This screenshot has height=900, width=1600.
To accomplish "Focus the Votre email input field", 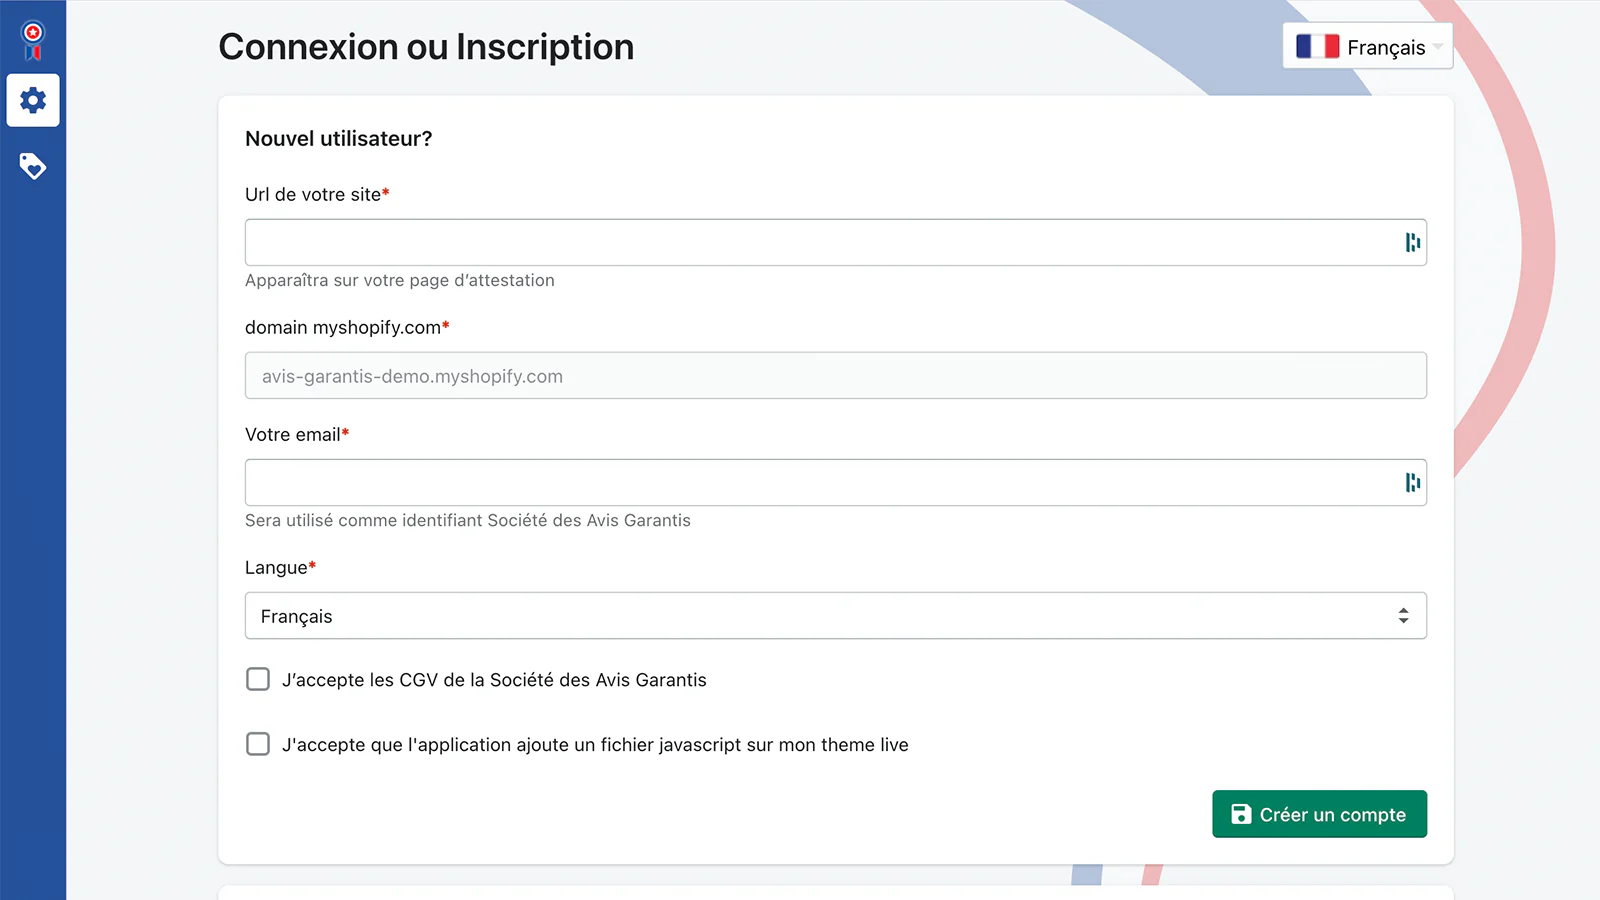I will pyautogui.click(x=836, y=483).
